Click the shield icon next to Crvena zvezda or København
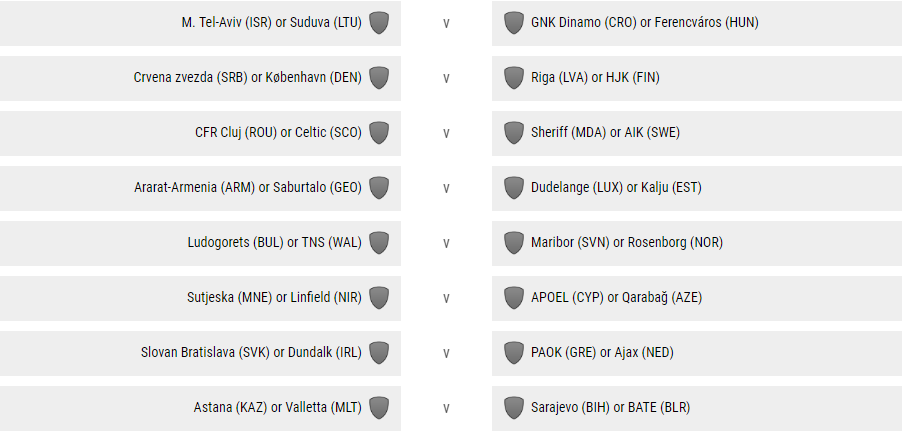 tap(379, 78)
